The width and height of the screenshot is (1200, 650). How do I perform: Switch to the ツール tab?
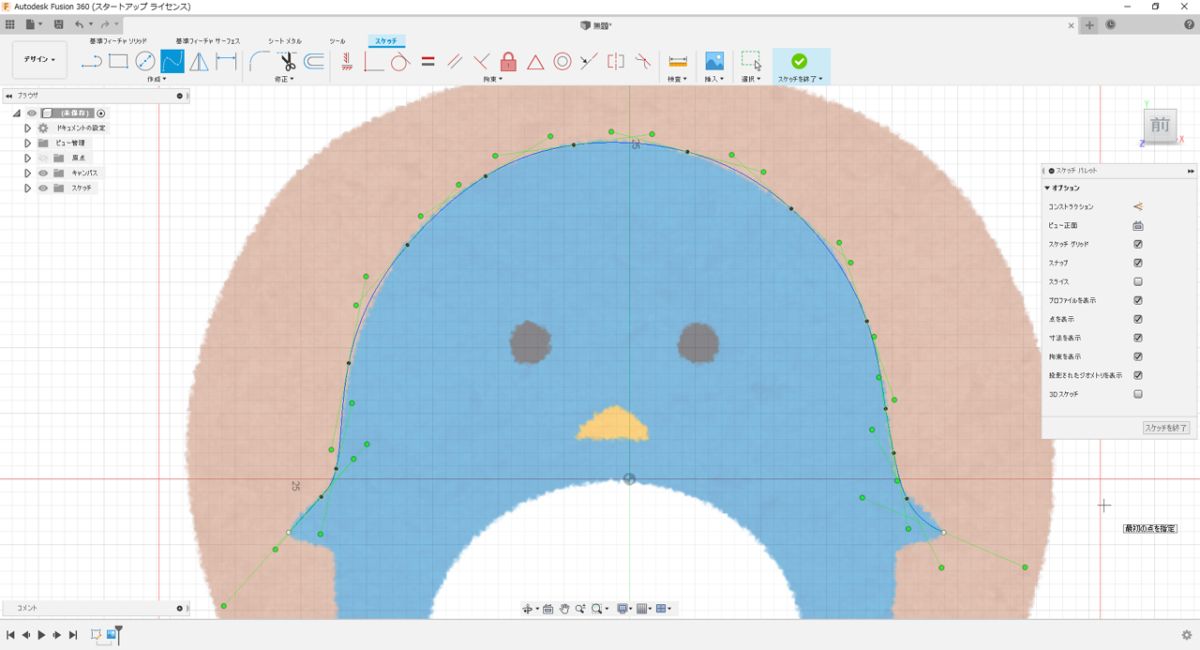(338, 41)
